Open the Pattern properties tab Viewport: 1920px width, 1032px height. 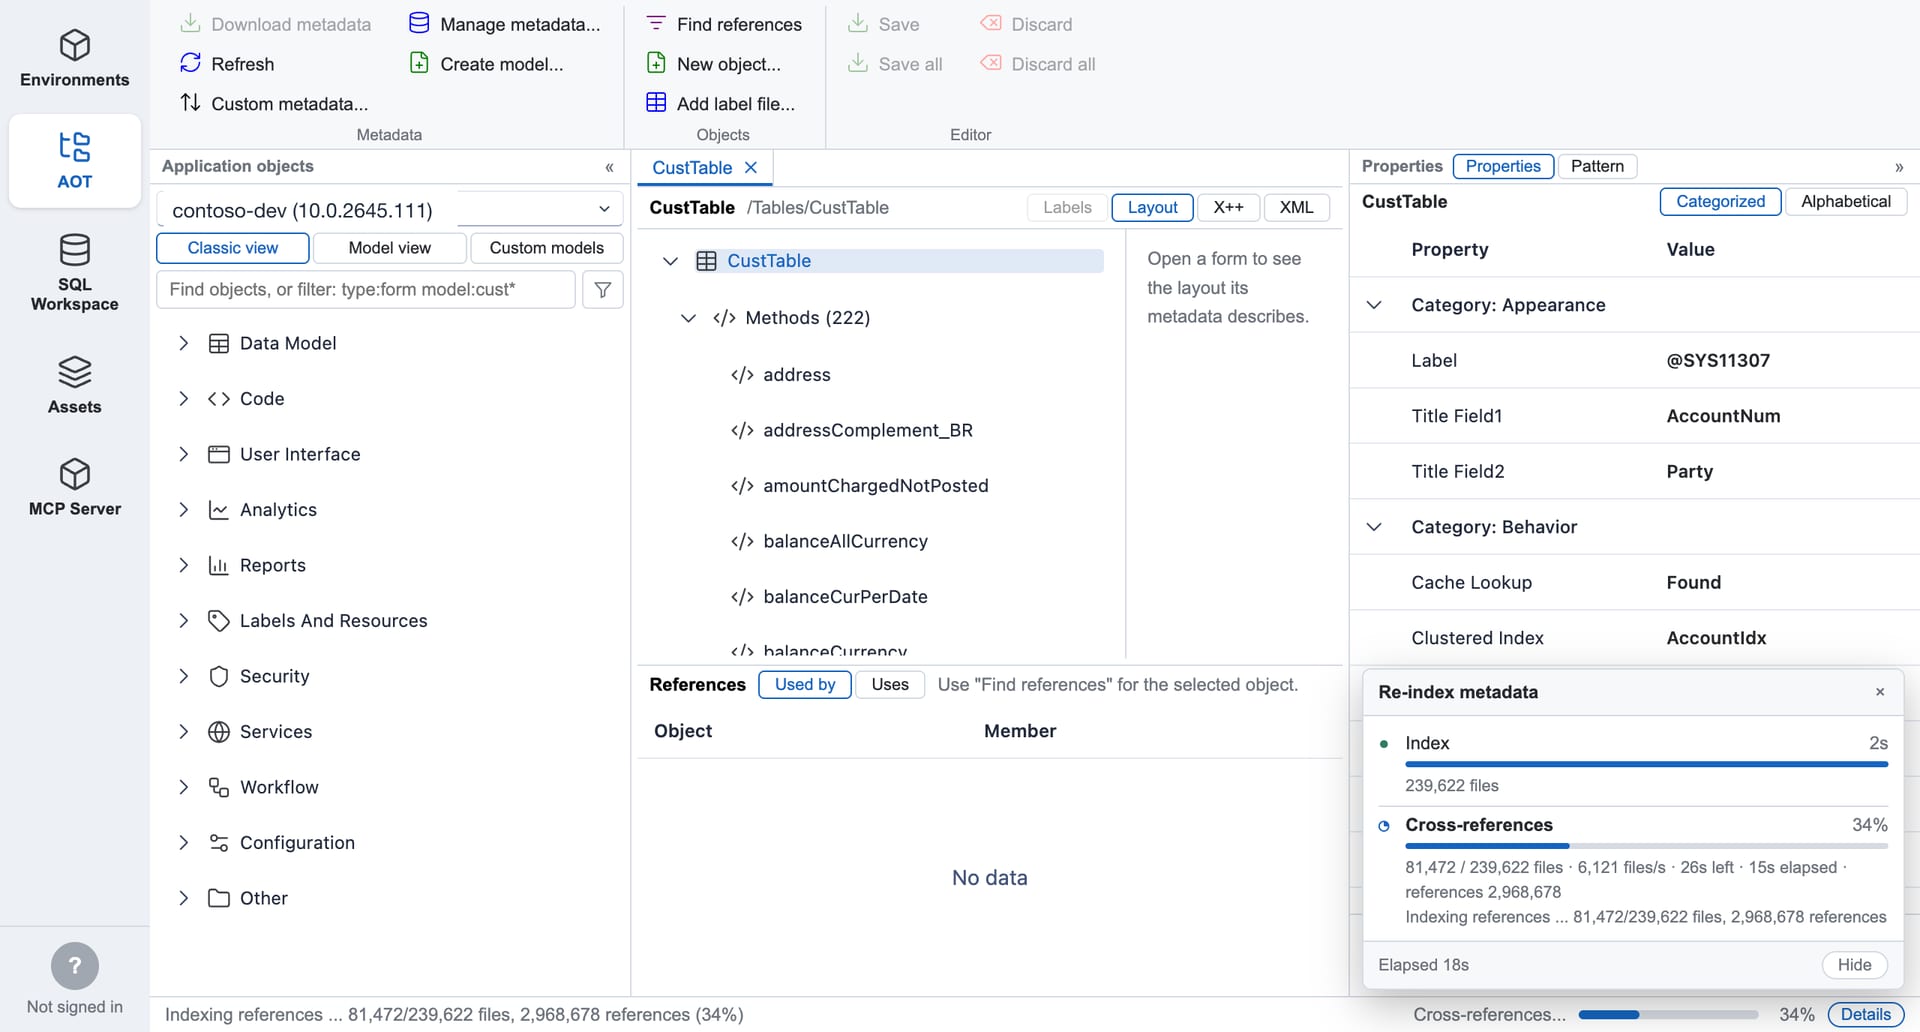[x=1597, y=166]
